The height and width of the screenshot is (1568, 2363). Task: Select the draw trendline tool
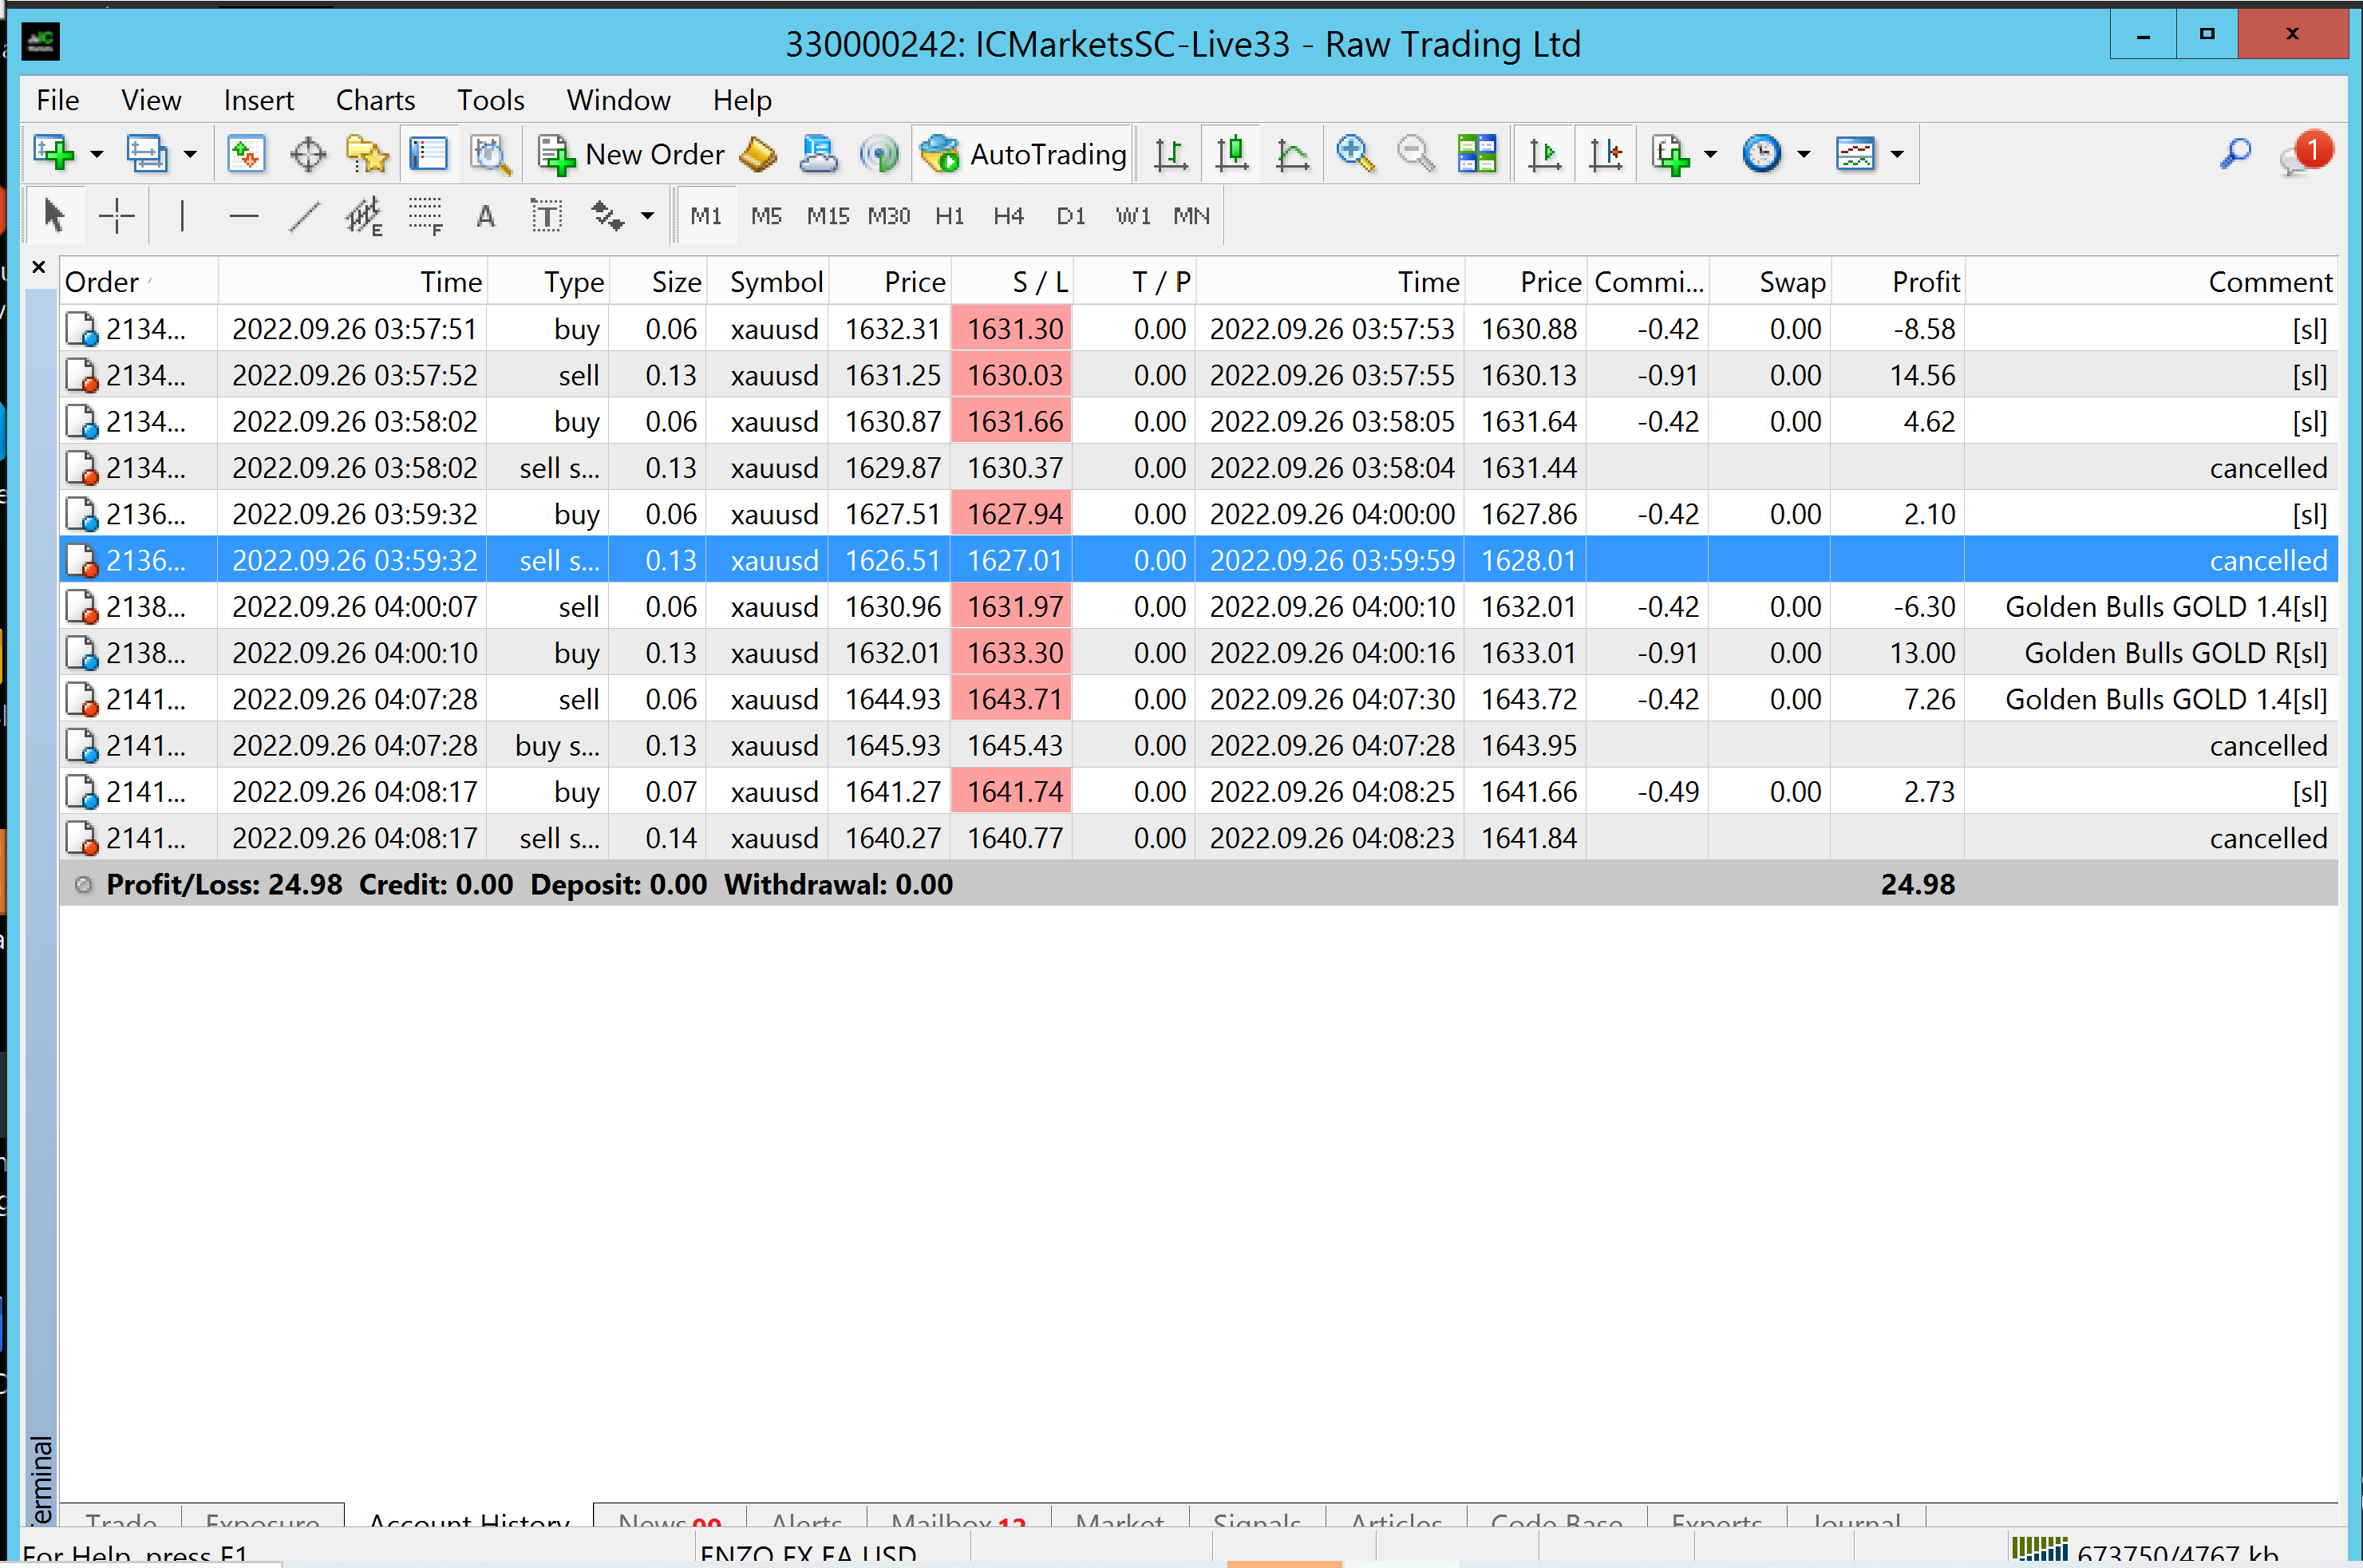tap(303, 216)
